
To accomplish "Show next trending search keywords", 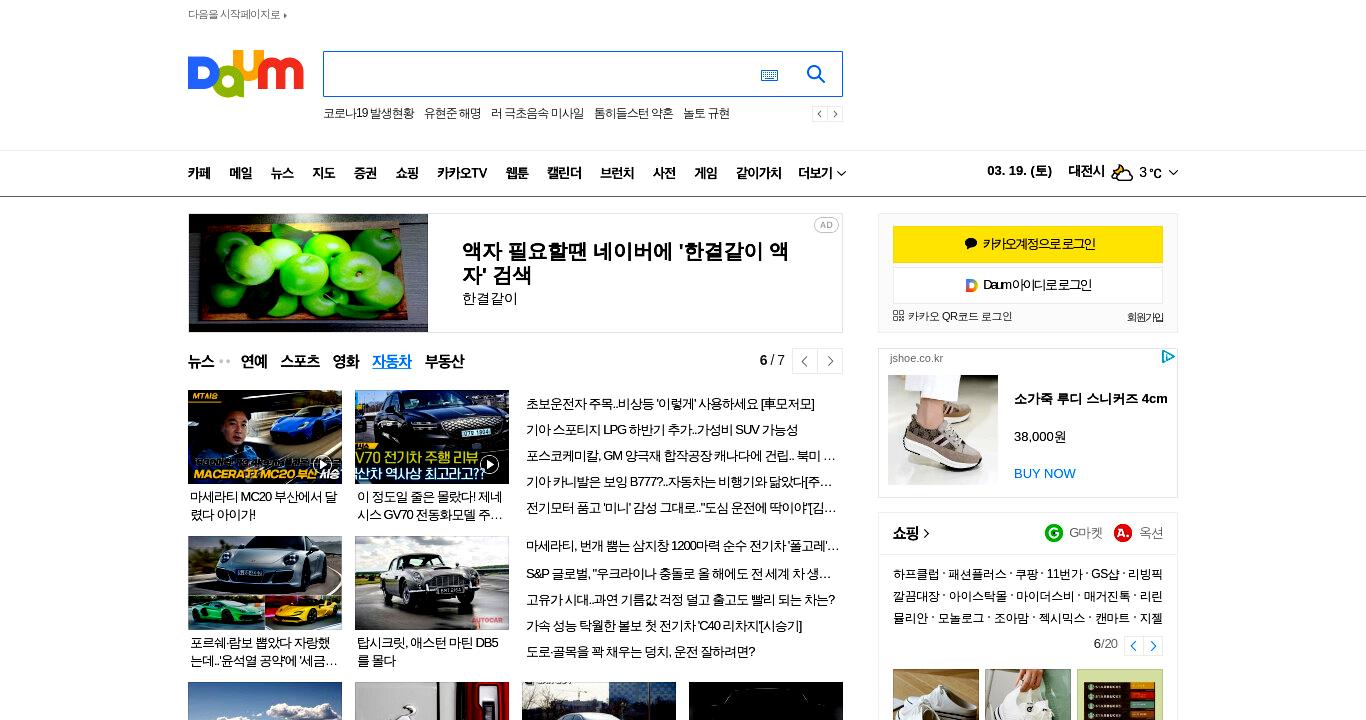I will [835, 114].
